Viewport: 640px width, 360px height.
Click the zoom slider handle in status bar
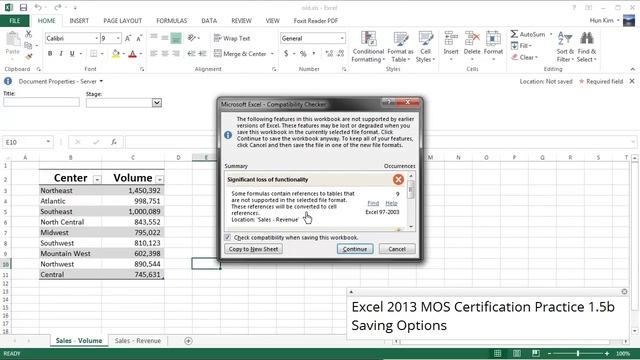click(578, 353)
